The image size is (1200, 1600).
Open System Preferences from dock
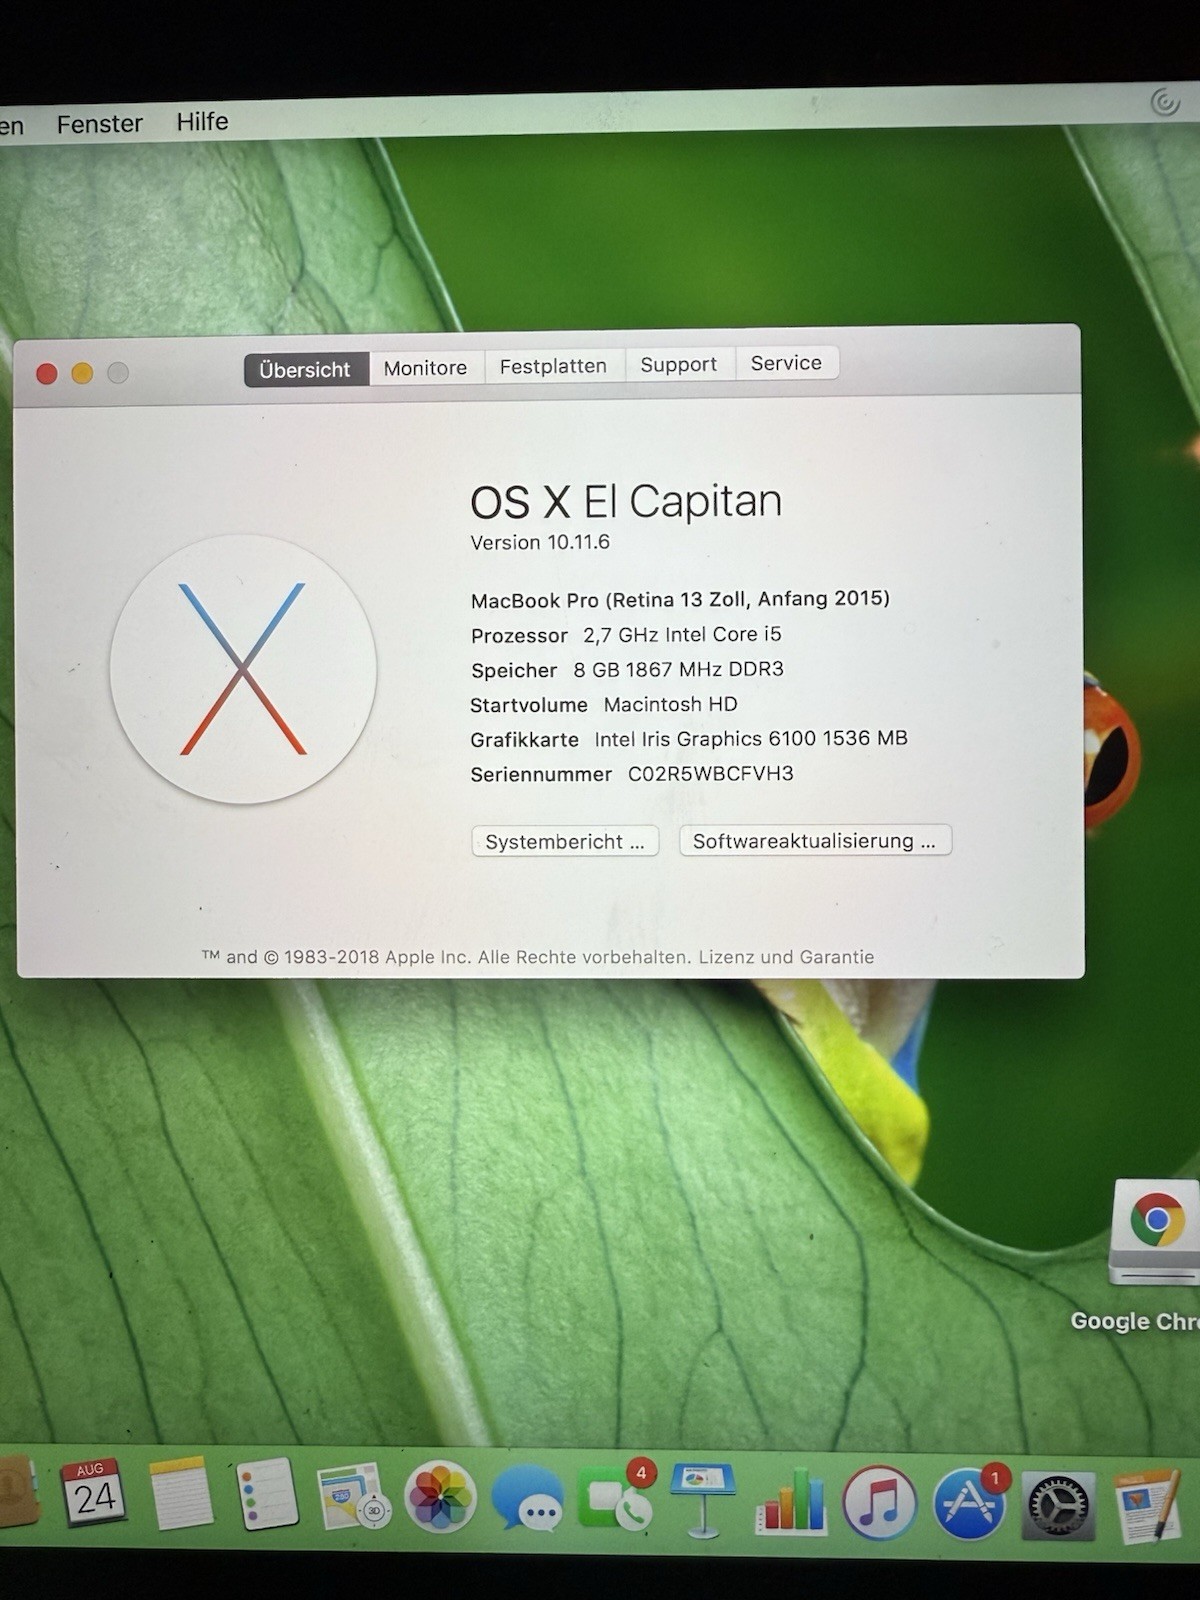point(1058,1505)
